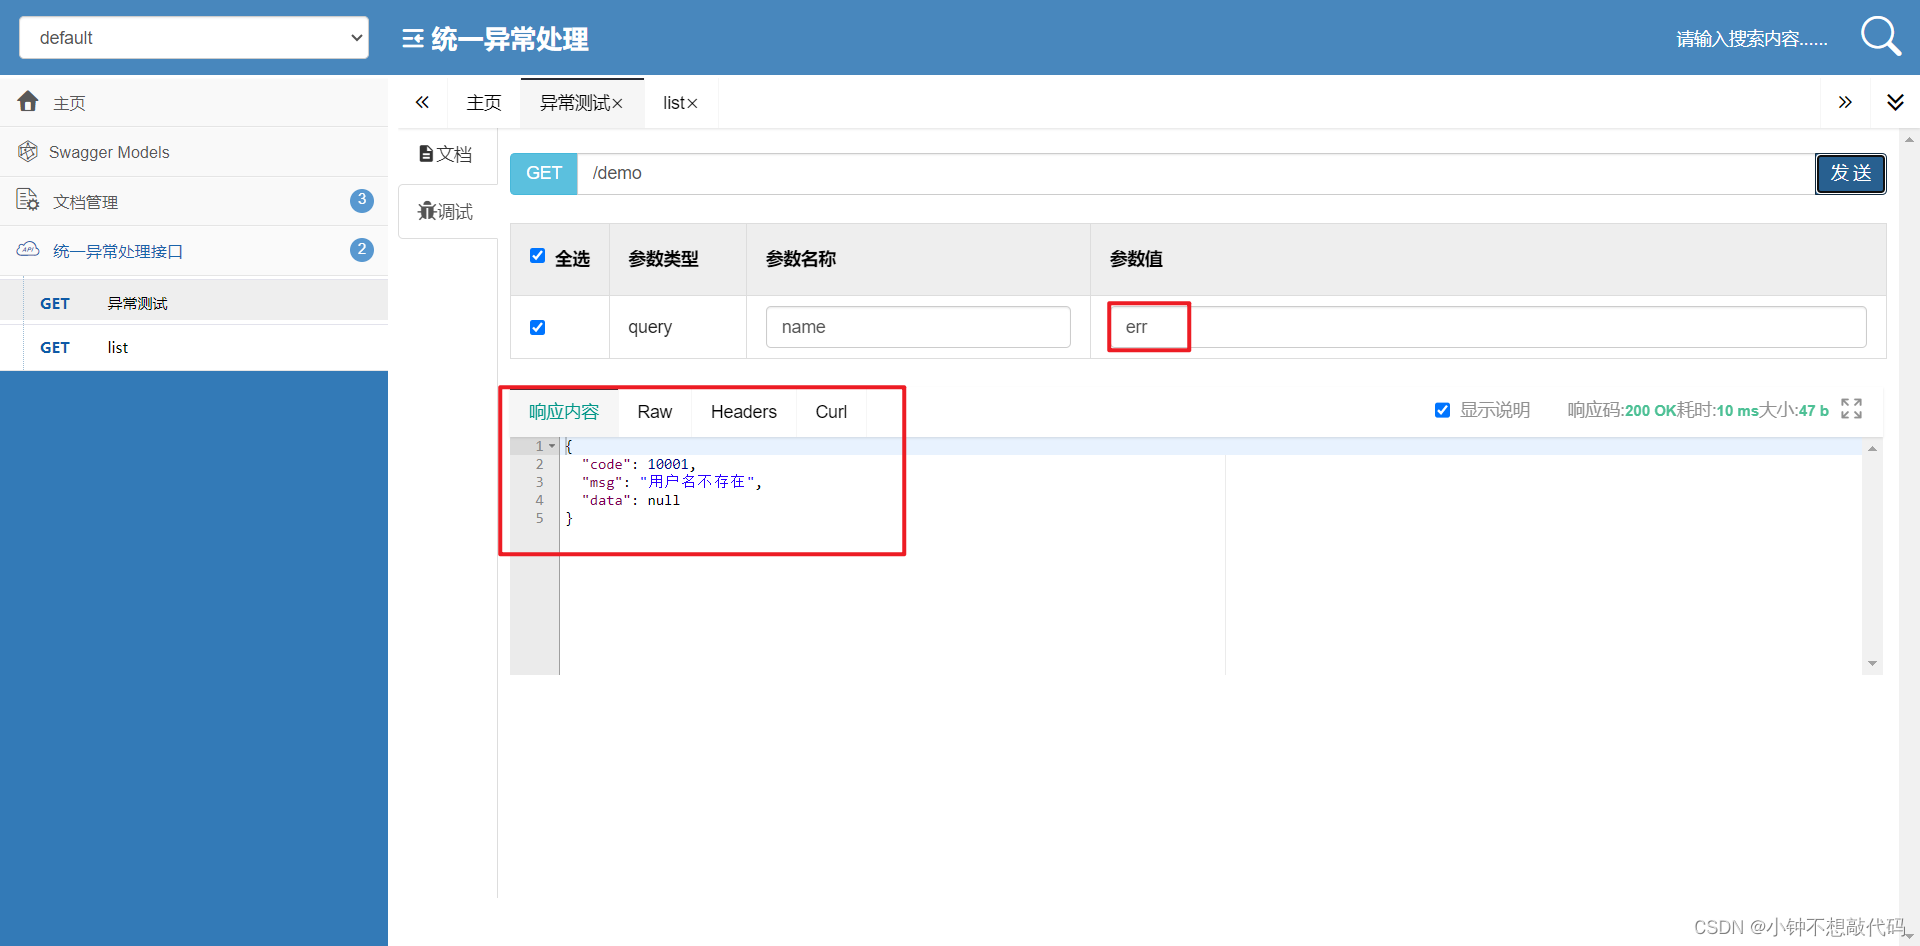
Task: Open the 文档 side tab
Action: point(446,154)
